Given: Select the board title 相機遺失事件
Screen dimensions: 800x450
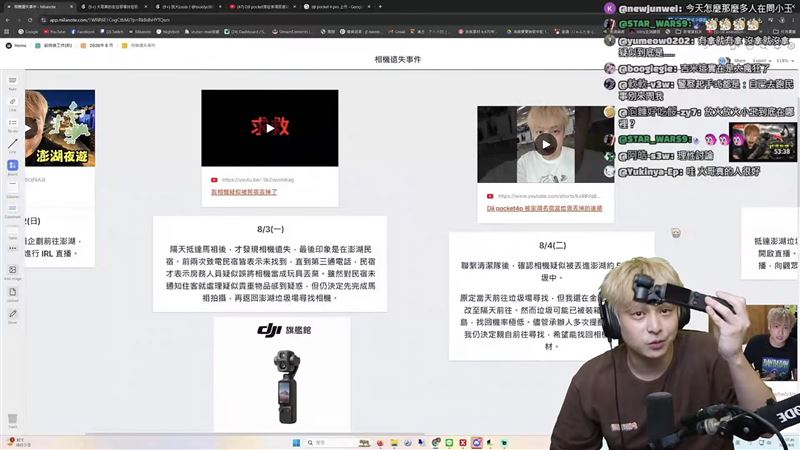Looking at the screenshot, I should [x=397, y=59].
